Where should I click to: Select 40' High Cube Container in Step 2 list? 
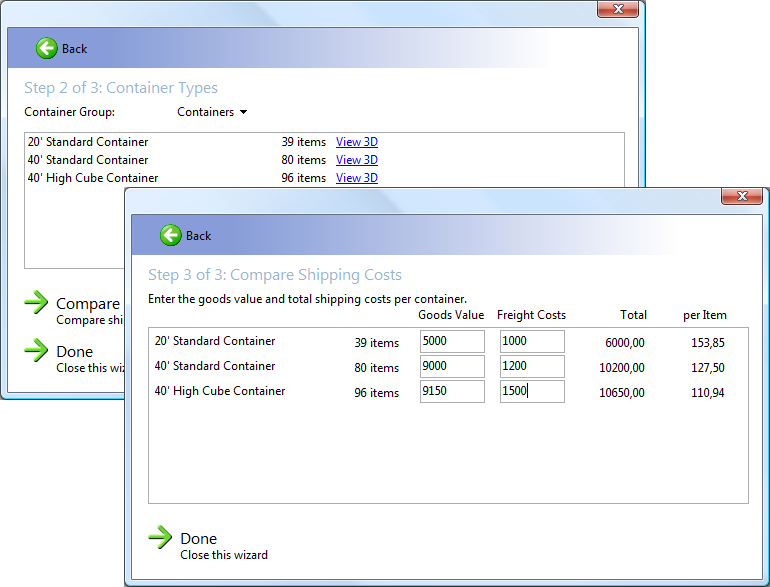[x=93, y=178]
